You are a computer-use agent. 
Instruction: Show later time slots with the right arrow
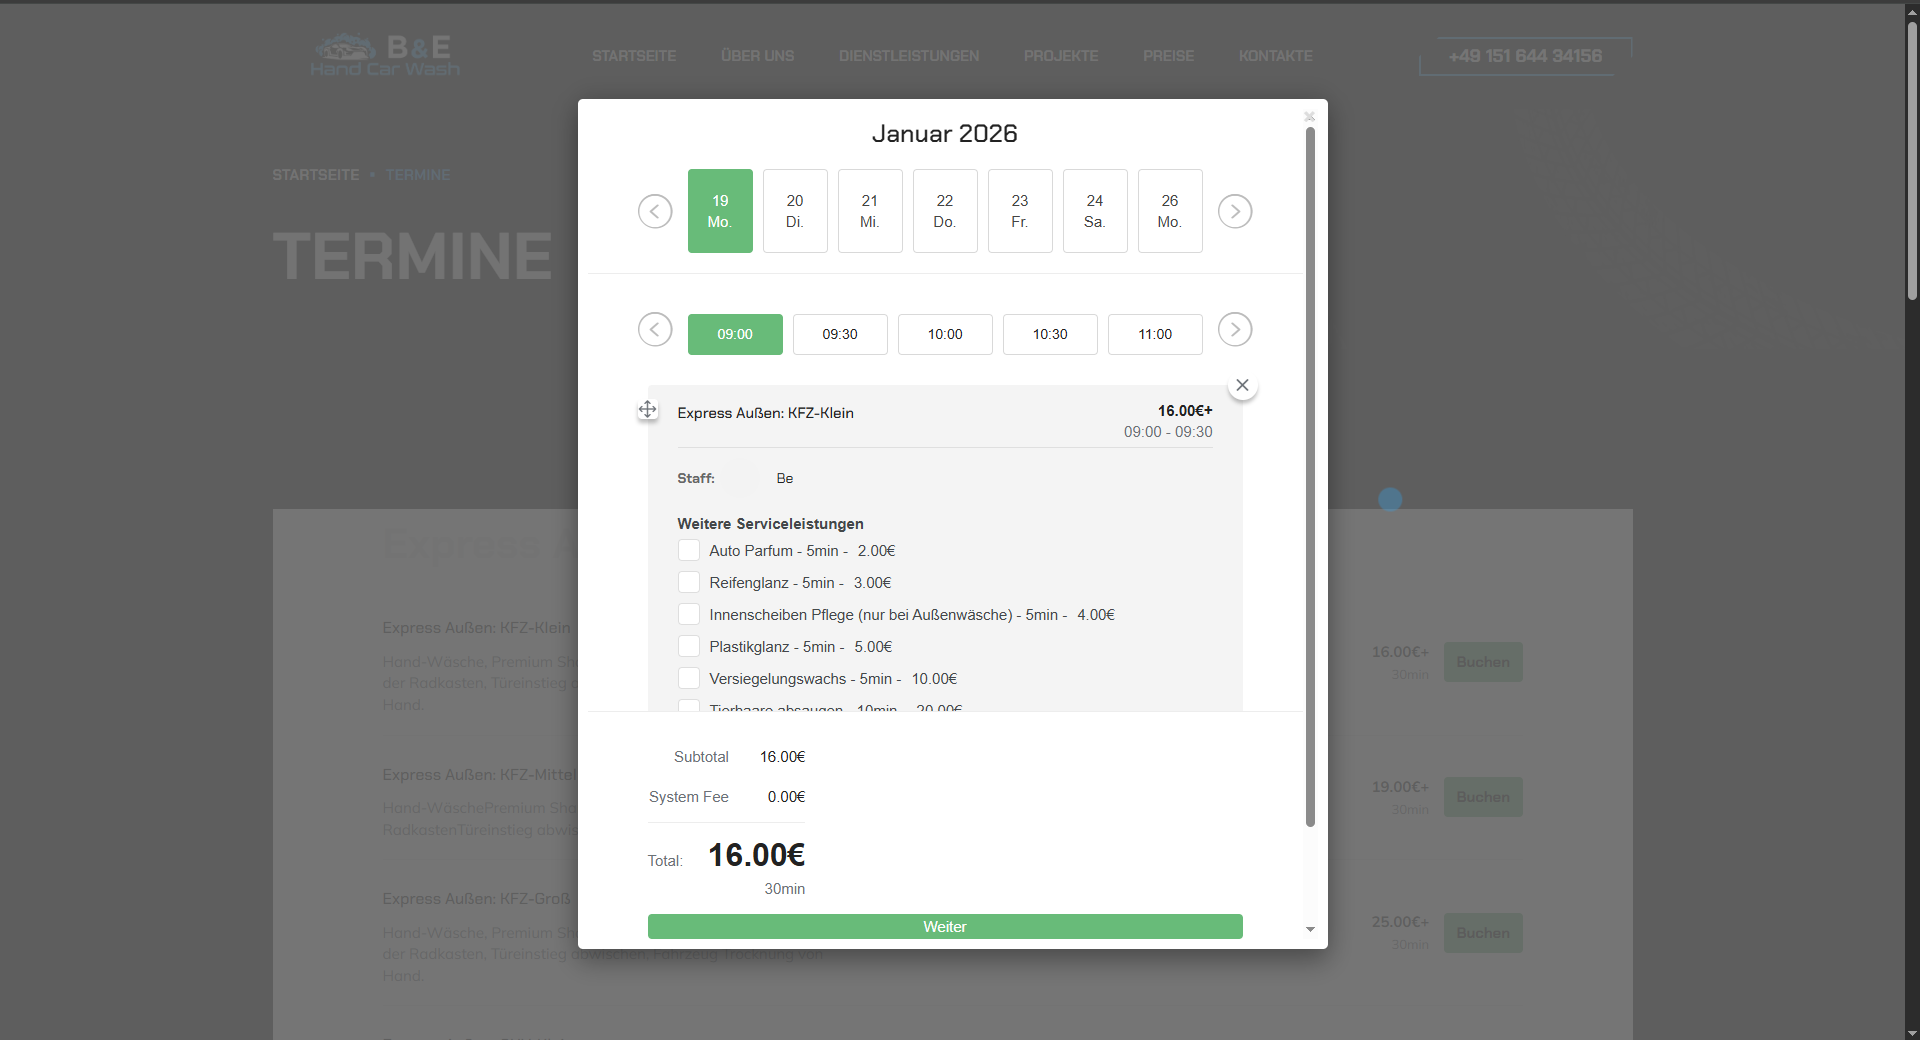(1235, 329)
